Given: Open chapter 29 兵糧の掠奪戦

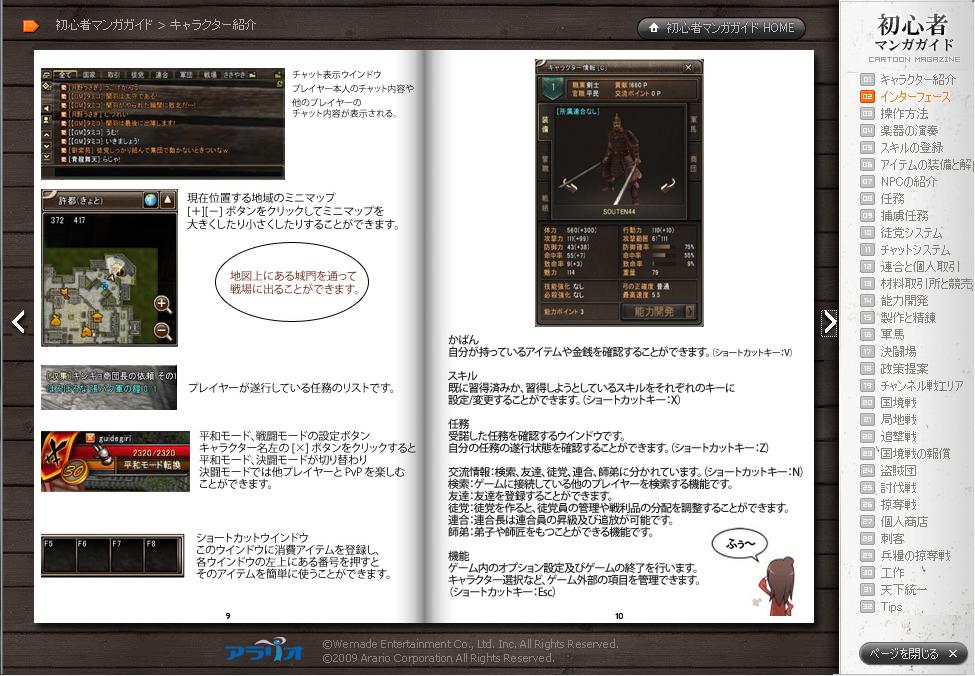Looking at the screenshot, I should pyautogui.click(x=906, y=555).
